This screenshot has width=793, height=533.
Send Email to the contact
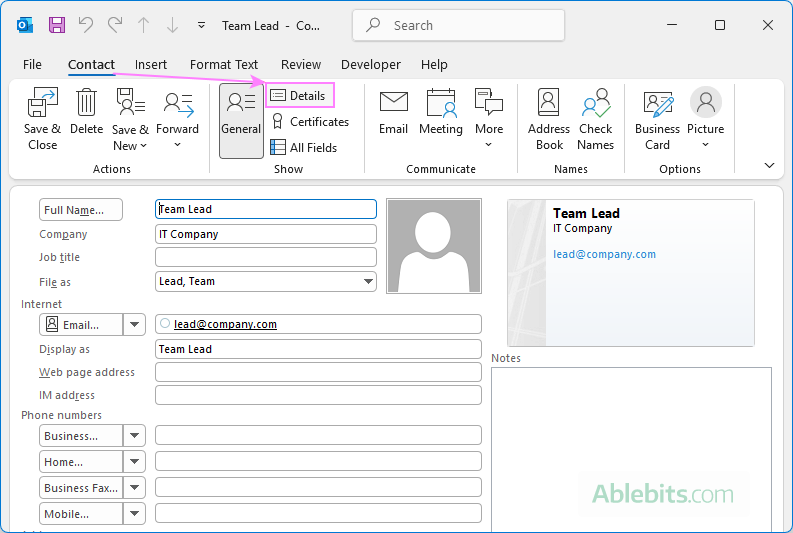pyautogui.click(x=393, y=112)
